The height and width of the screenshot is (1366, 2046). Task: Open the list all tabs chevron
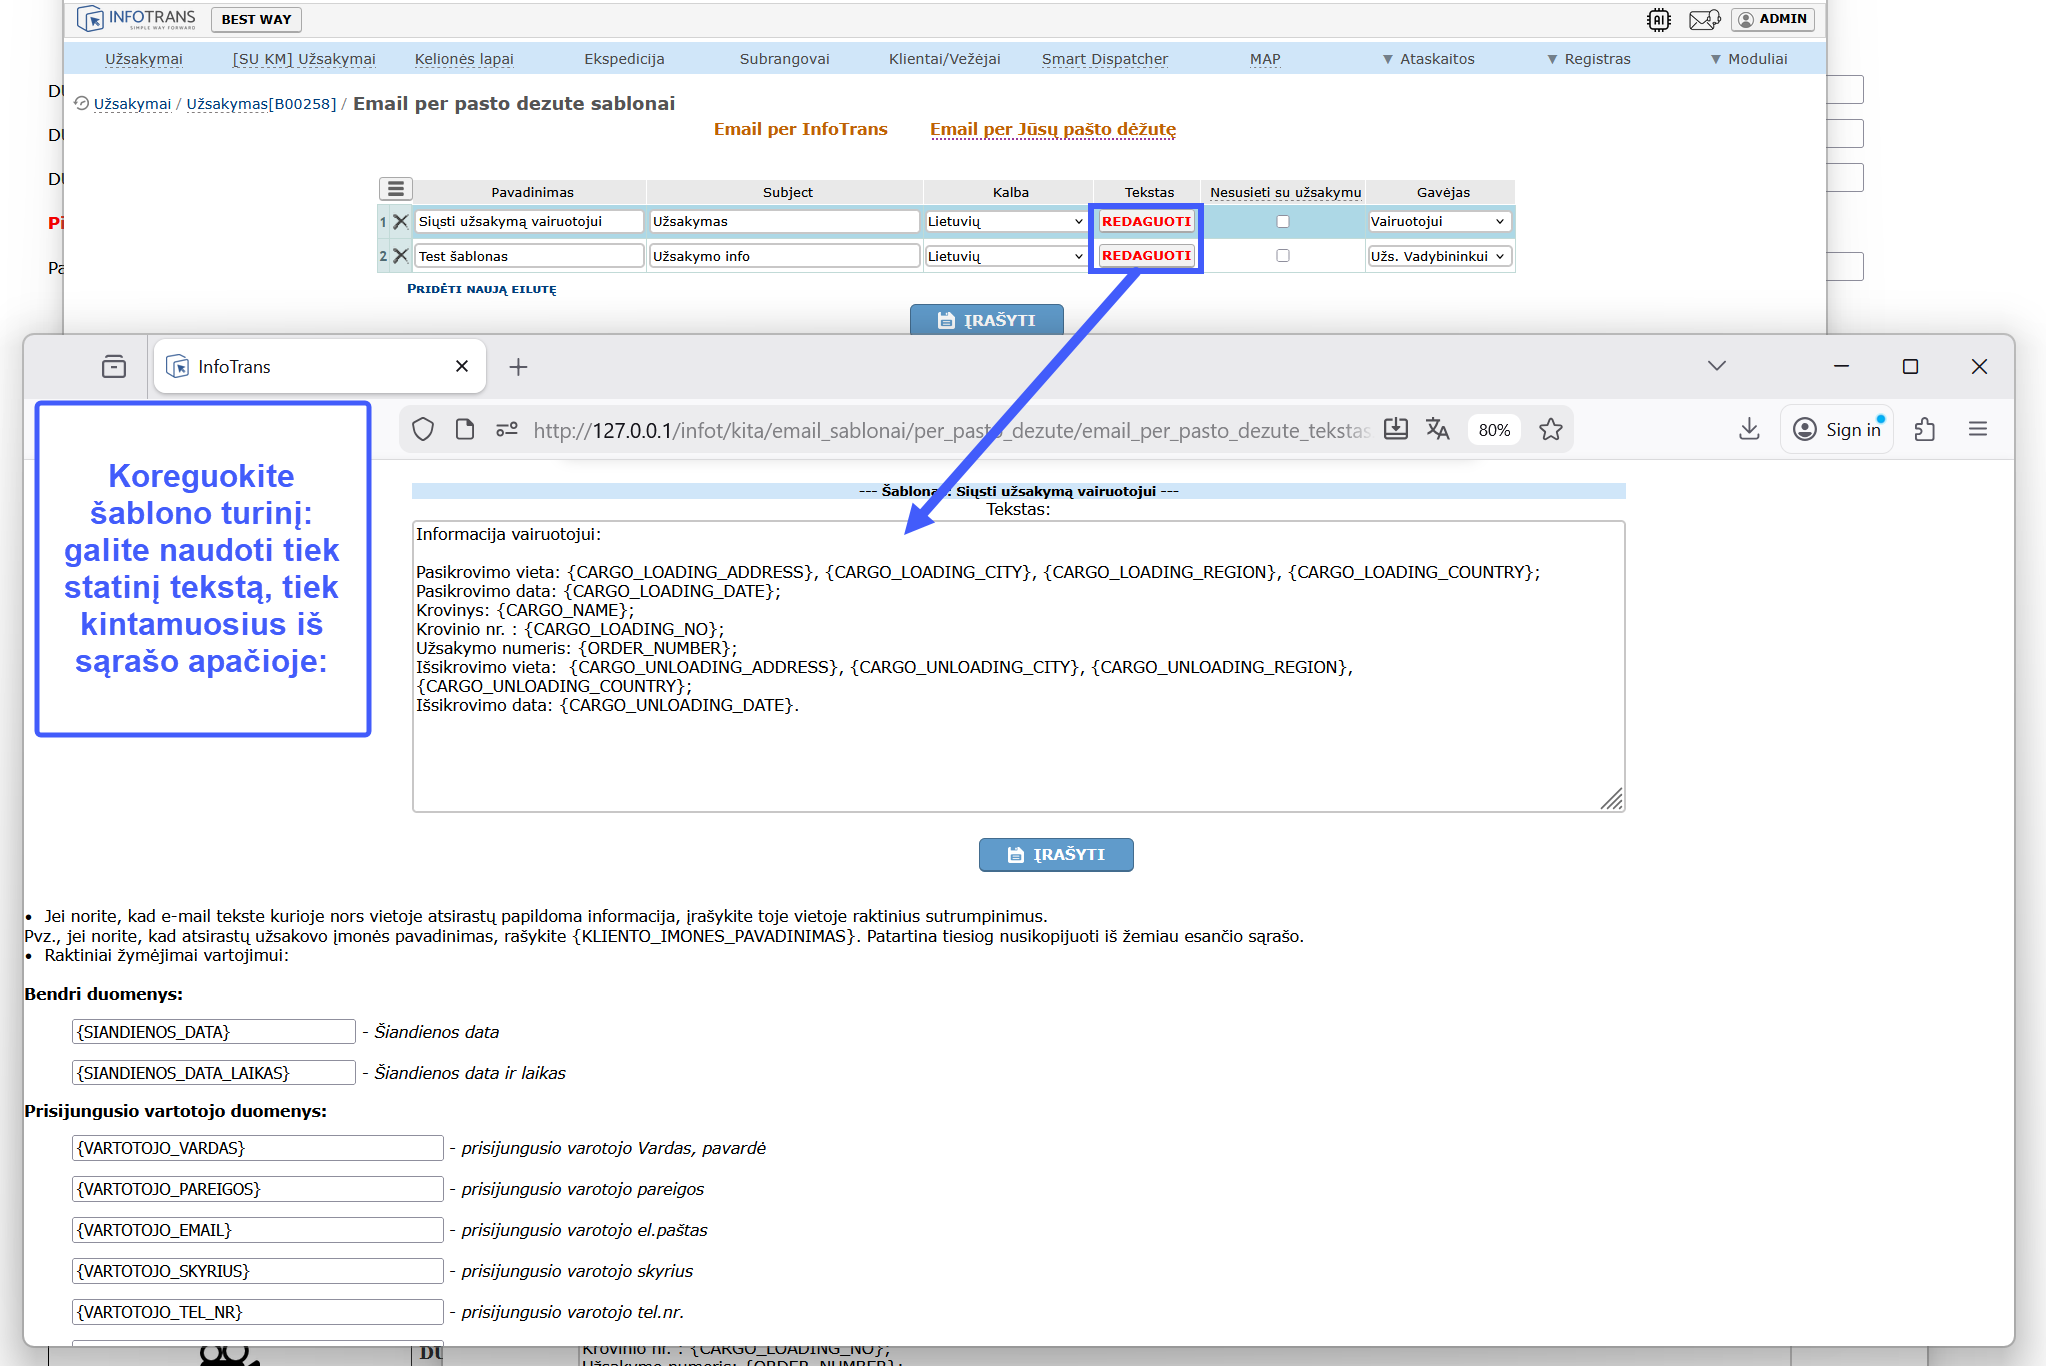pos(1717,366)
